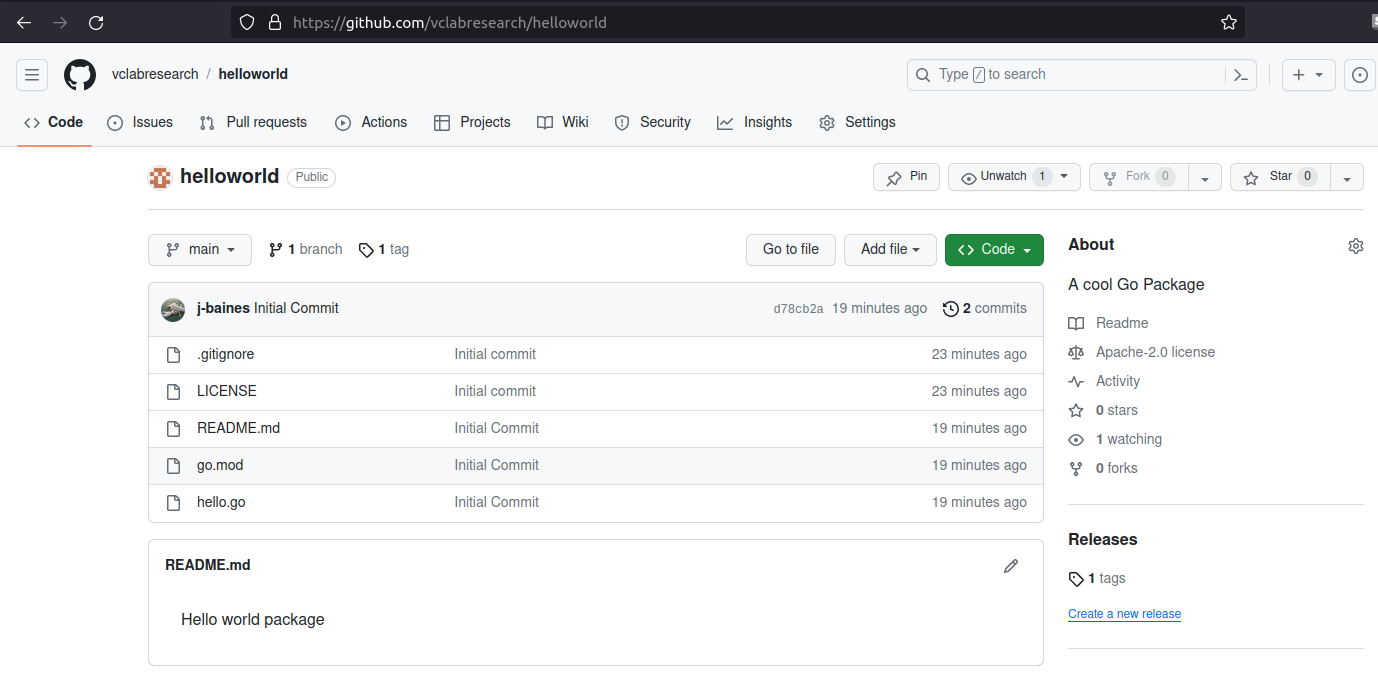Open the About section settings gear
The image size is (1378, 674).
pos(1355,244)
